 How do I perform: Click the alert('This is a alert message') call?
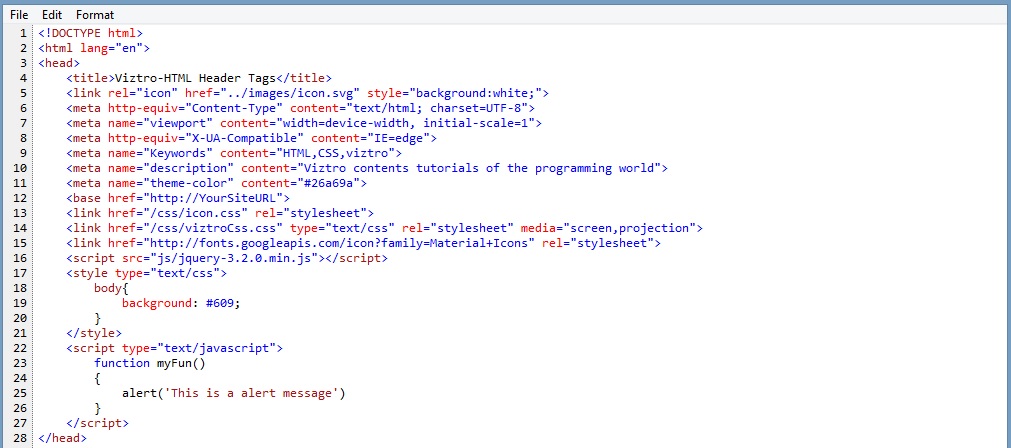234,393
